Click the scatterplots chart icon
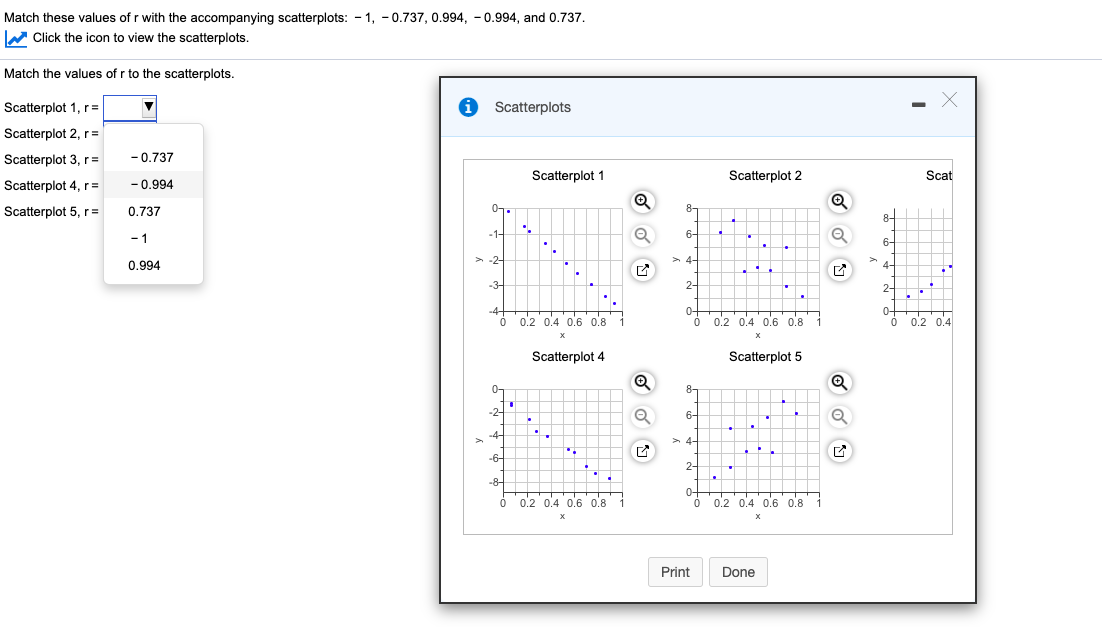1102x627 pixels. point(15,39)
